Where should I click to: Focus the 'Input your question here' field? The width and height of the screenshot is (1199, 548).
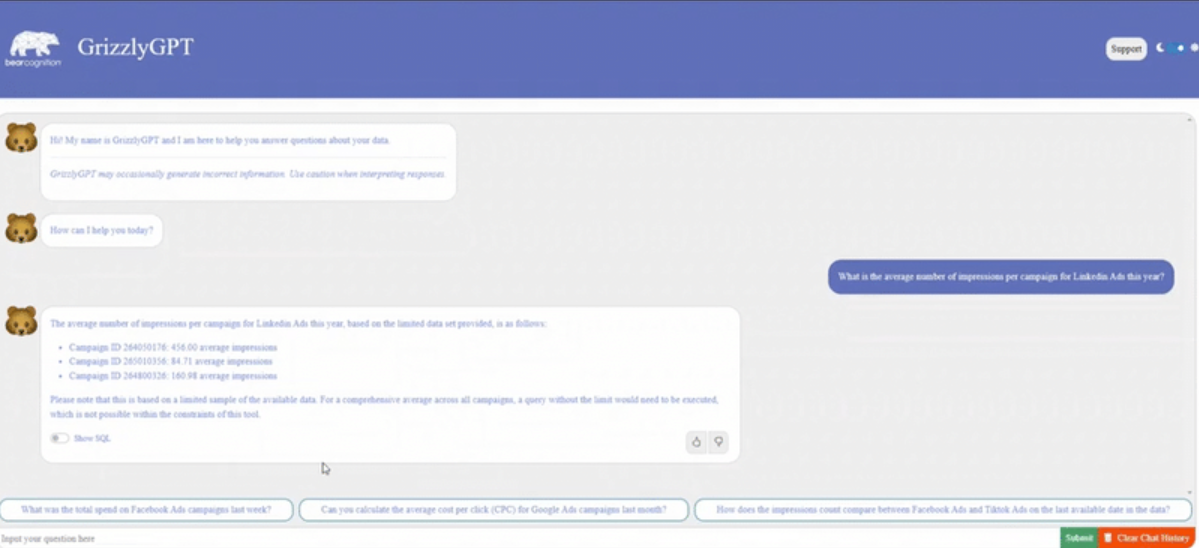click(529, 538)
